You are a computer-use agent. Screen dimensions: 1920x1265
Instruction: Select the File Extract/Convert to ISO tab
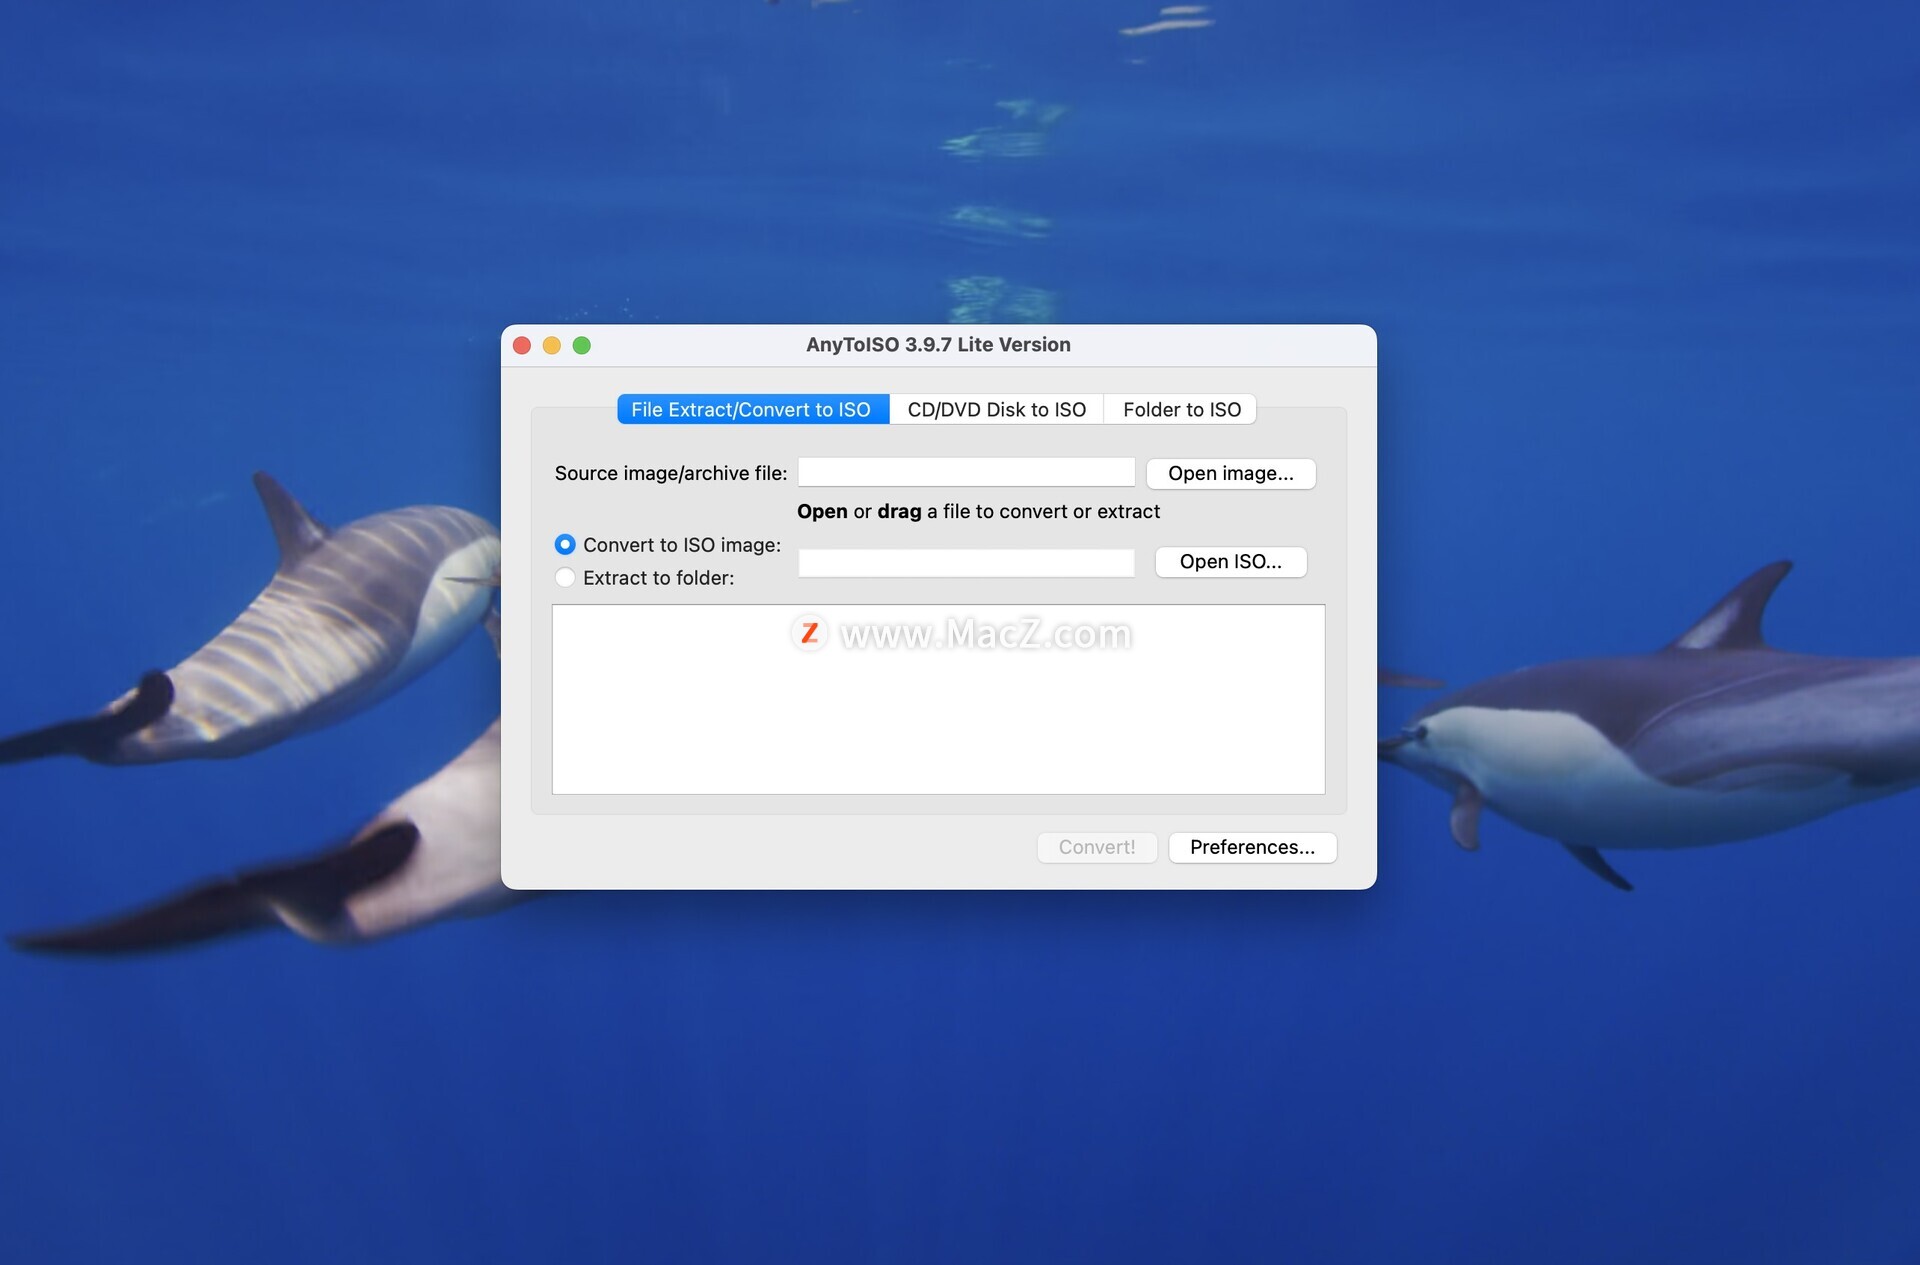pyautogui.click(x=752, y=409)
